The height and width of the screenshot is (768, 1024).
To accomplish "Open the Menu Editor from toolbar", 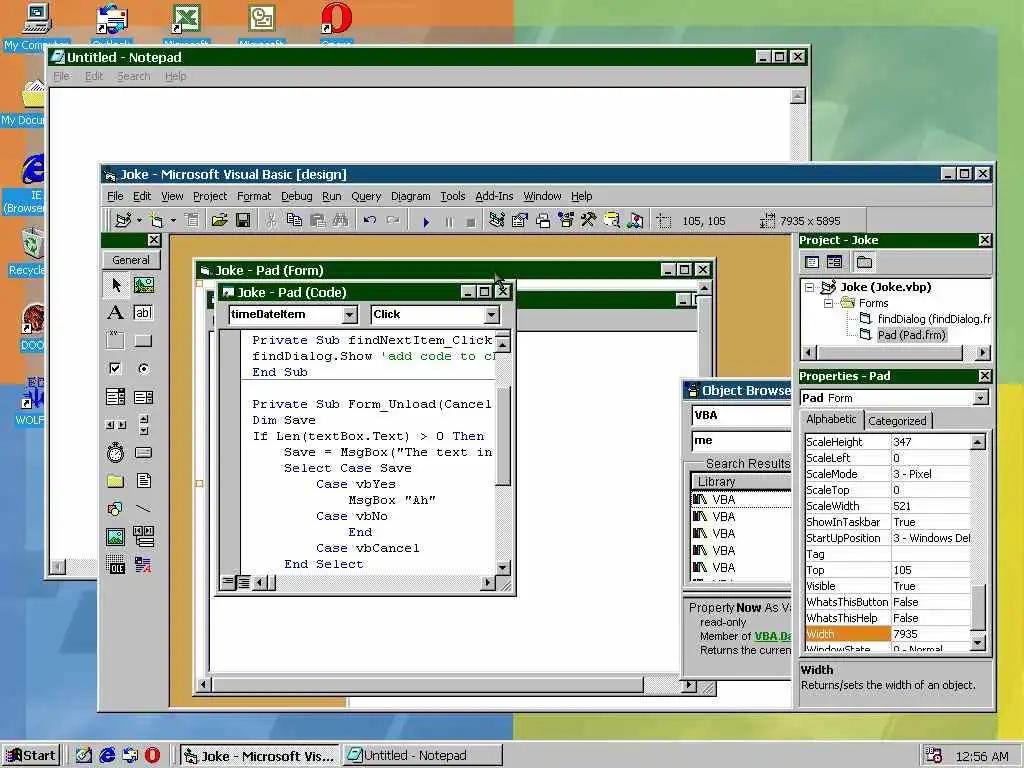I will 191,221.
